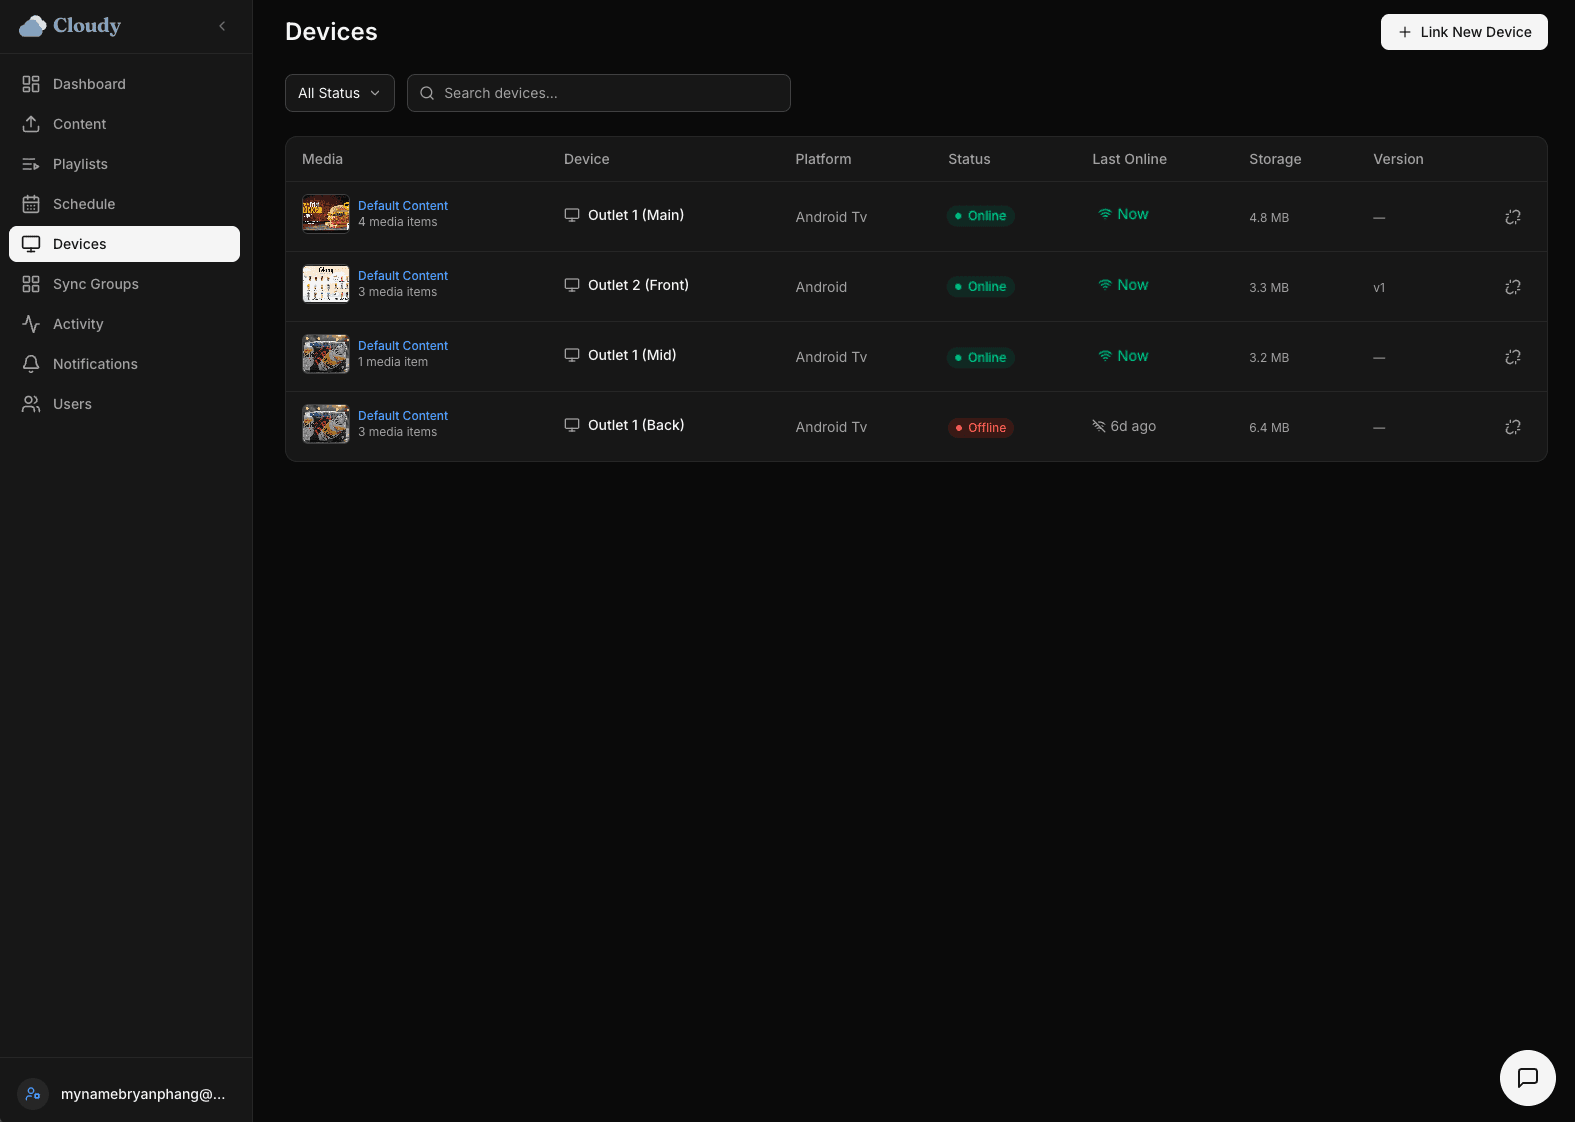Click the search magnifier icon
This screenshot has width=1575, height=1122.
[427, 93]
